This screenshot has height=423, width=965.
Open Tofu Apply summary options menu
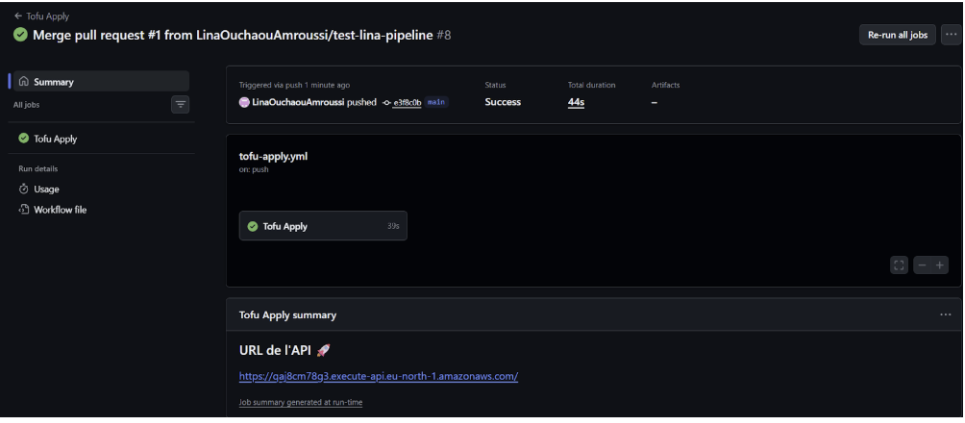[x=945, y=315]
